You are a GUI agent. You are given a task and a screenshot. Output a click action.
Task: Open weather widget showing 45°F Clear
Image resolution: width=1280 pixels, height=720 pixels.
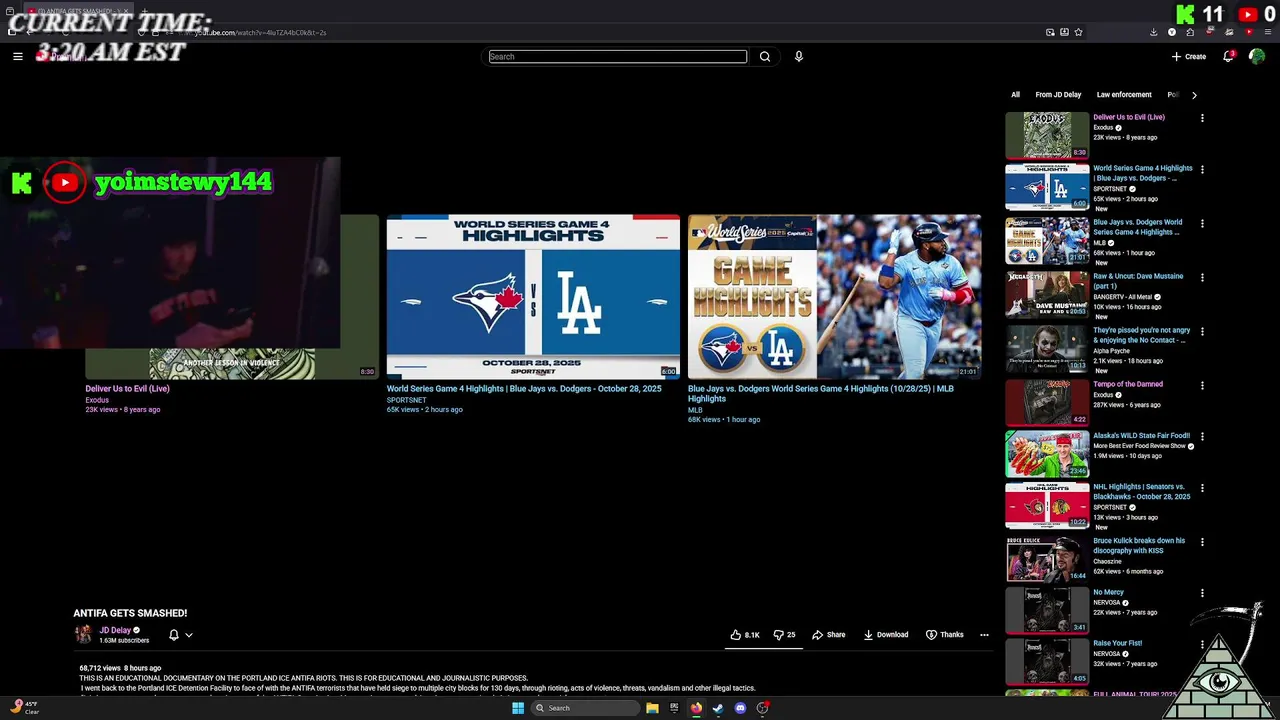[x=24, y=708]
